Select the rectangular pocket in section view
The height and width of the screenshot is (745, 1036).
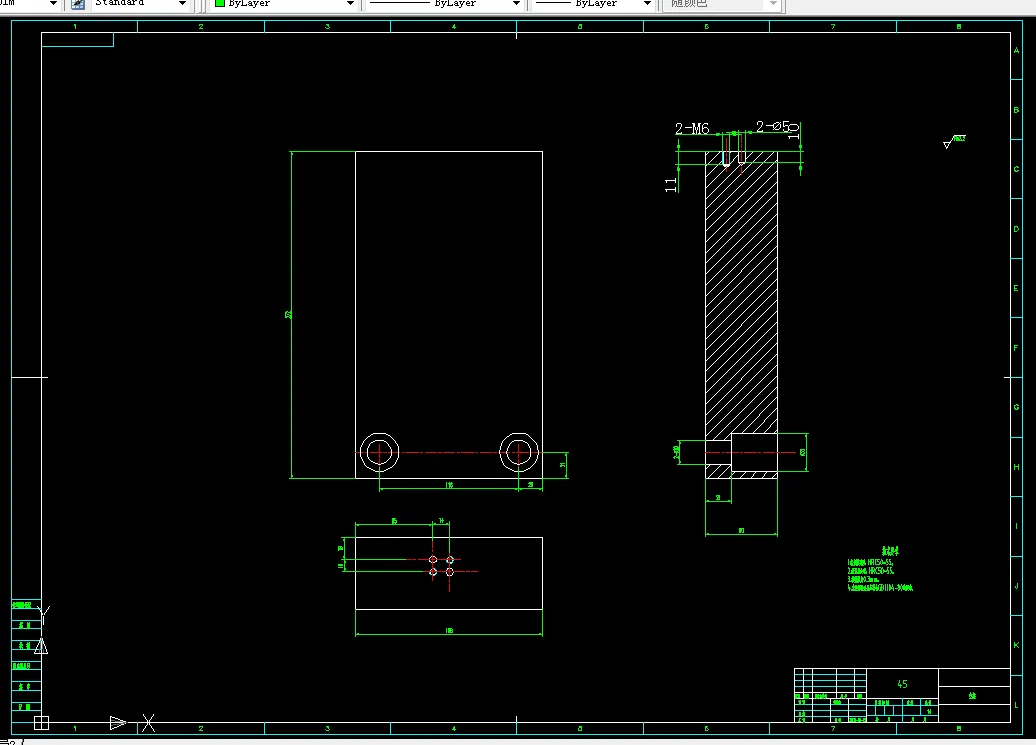[x=754, y=452]
